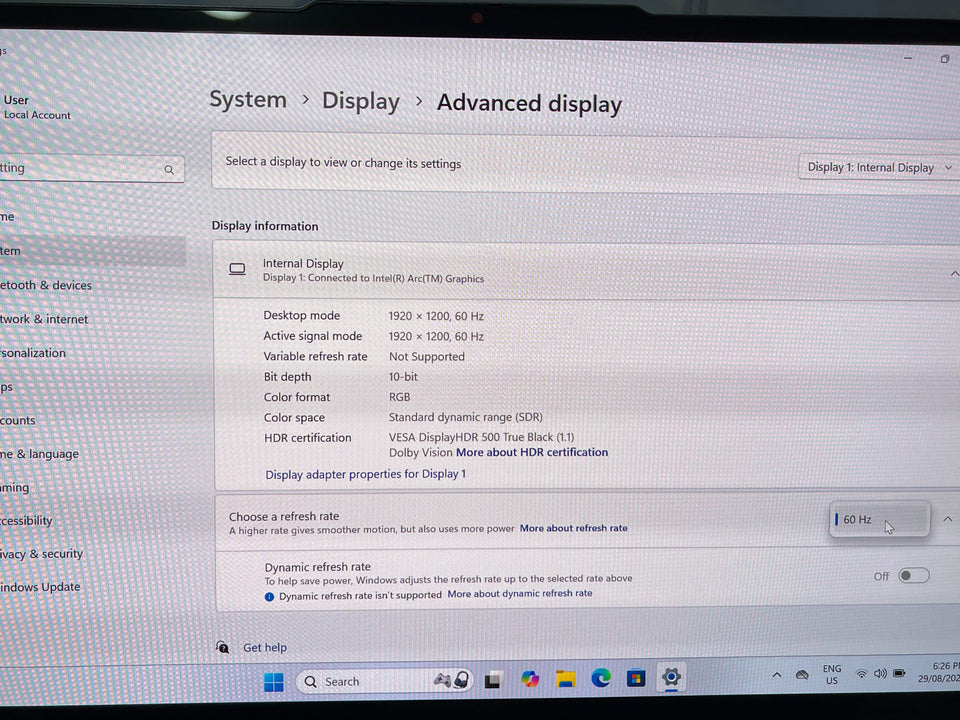This screenshot has height=720, width=960.
Task: Click the taskbar Search box
Action: (x=384, y=681)
